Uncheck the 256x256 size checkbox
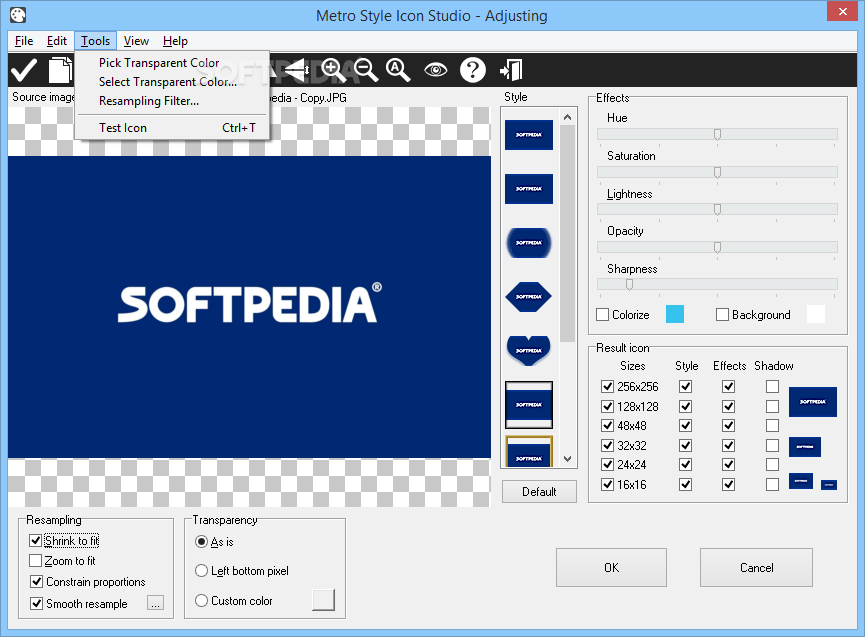The image size is (865, 637). 607,386
